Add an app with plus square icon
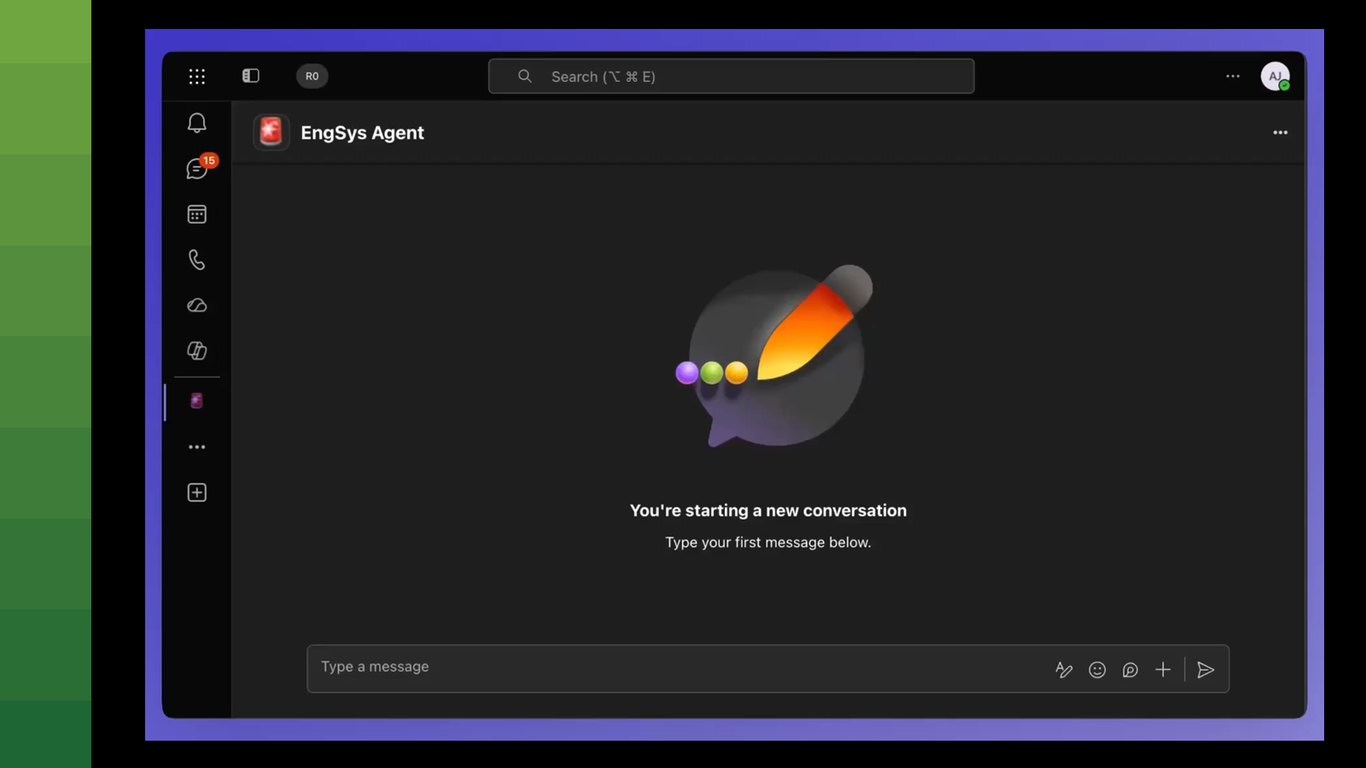Image resolution: width=1366 pixels, height=768 pixels. click(x=197, y=493)
